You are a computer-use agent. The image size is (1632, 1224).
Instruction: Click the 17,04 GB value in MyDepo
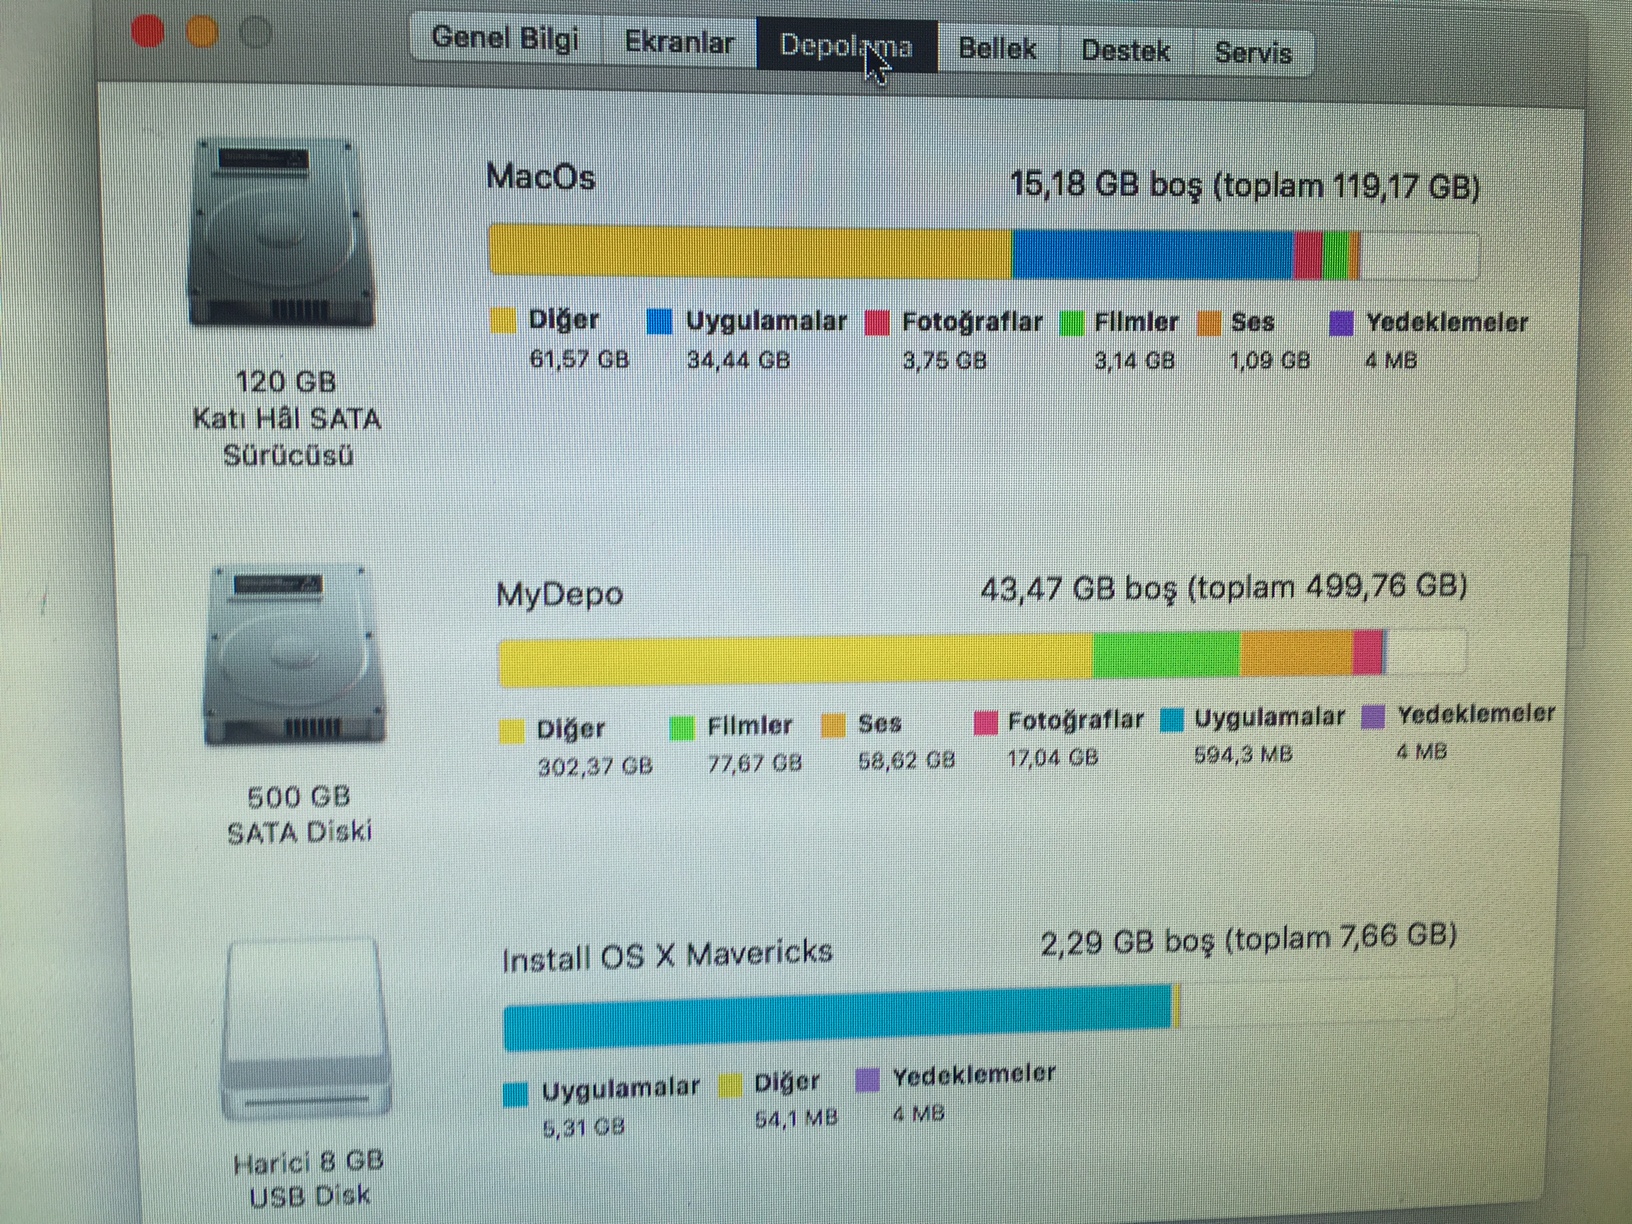1053,758
